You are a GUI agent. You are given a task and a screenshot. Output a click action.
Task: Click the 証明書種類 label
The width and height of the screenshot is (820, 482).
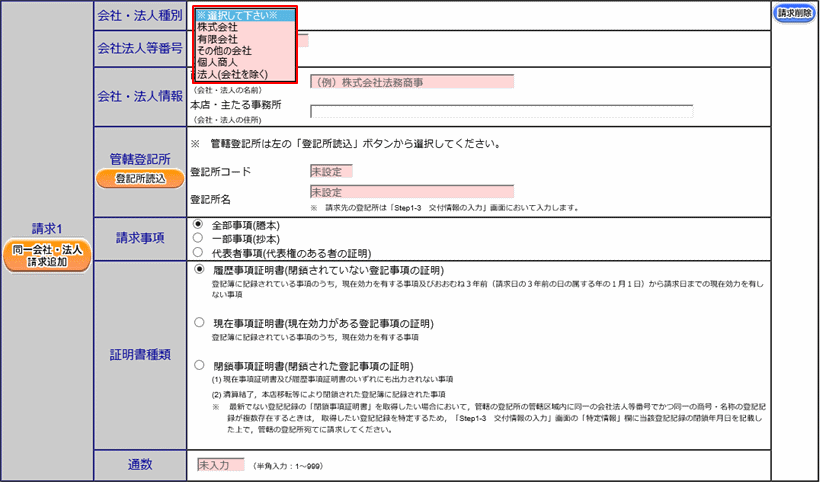pos(140,355)
